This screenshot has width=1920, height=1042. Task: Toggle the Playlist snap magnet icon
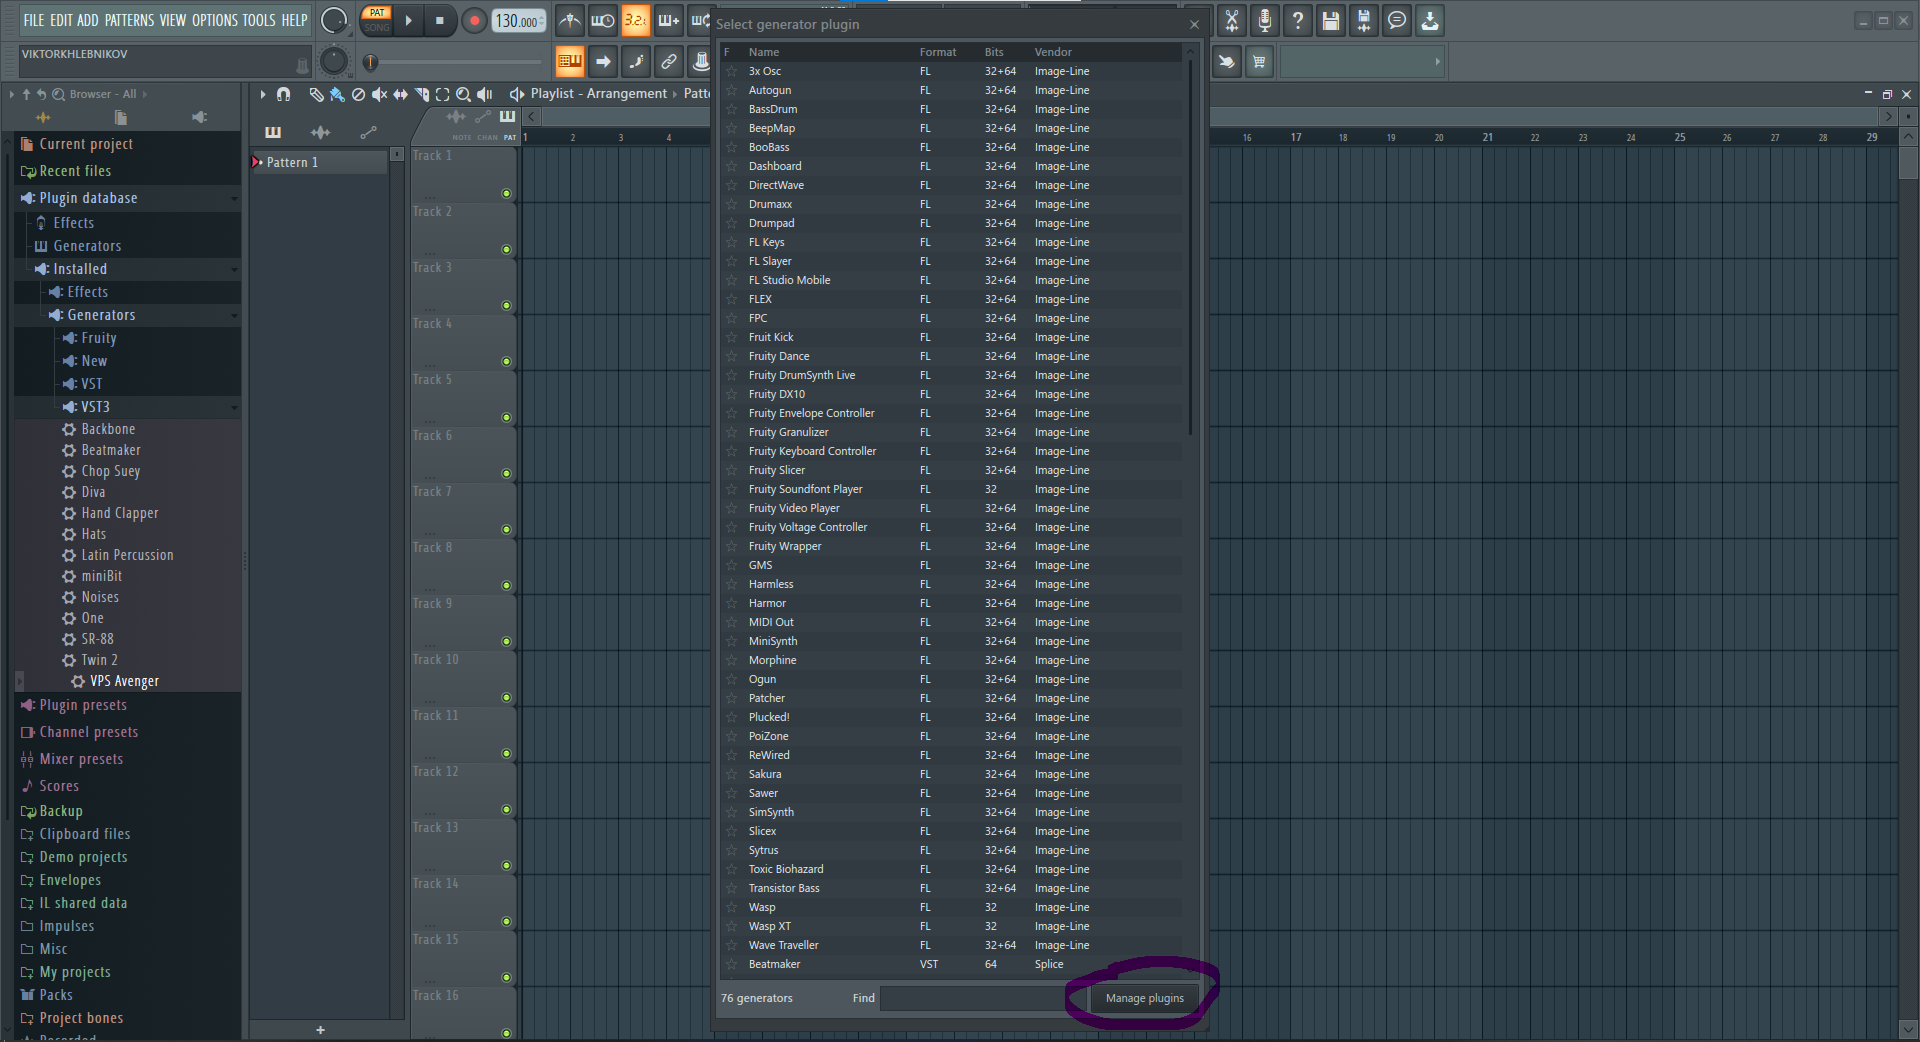(283, 94)
